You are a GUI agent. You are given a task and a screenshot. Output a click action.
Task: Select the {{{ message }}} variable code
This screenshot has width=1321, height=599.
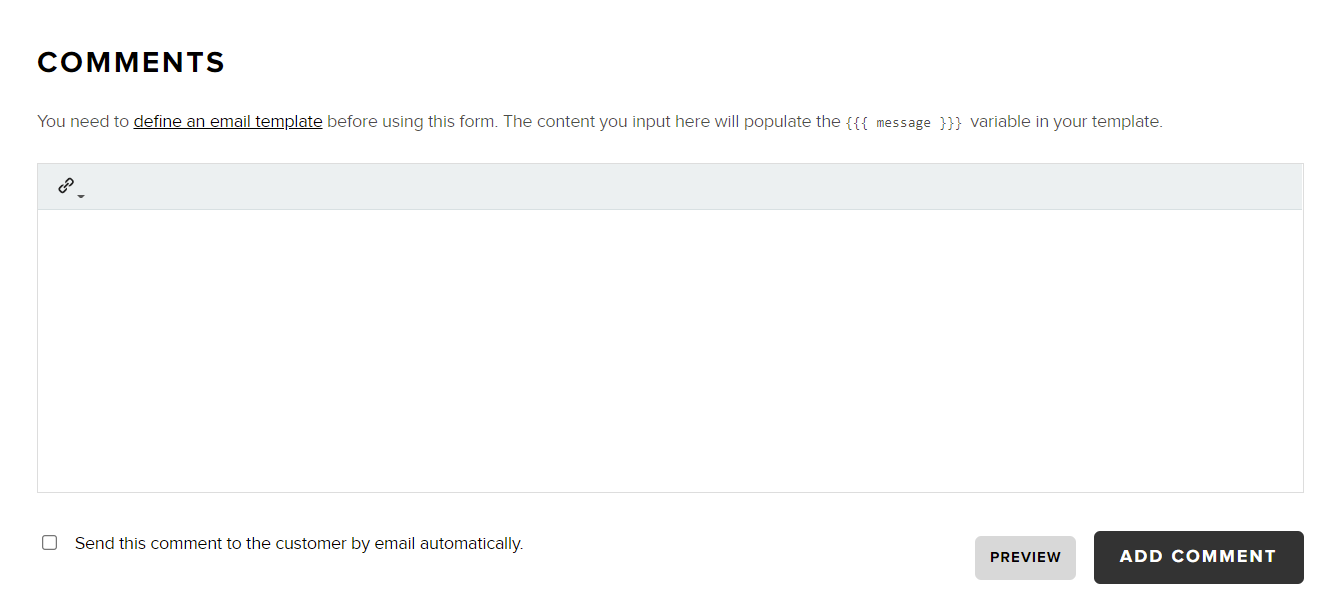[x=904, y=123]
